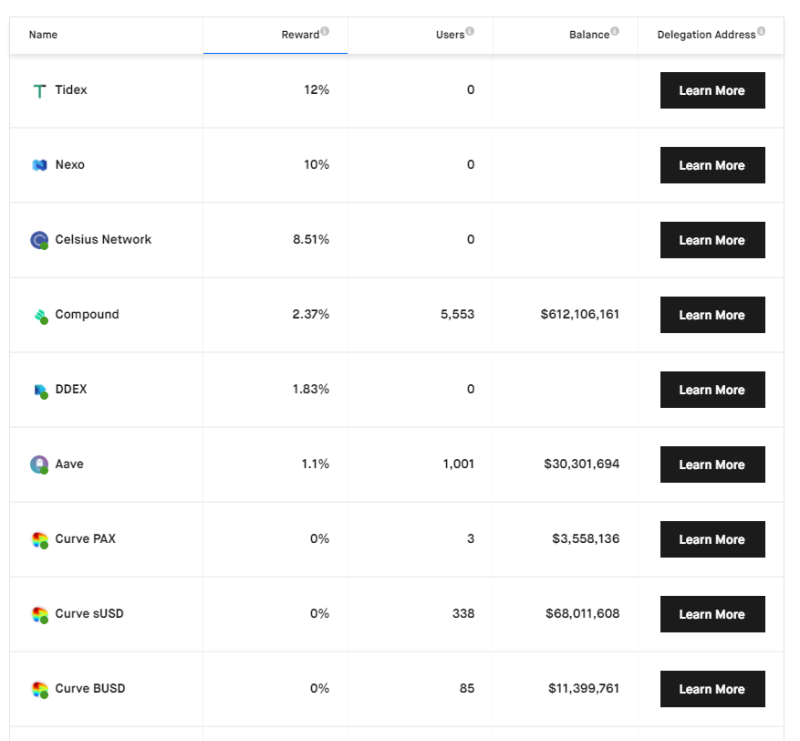The height and width of the screenshot is (741, 800).
Task: Open Learn More for Compound
Action: (712, 315)
